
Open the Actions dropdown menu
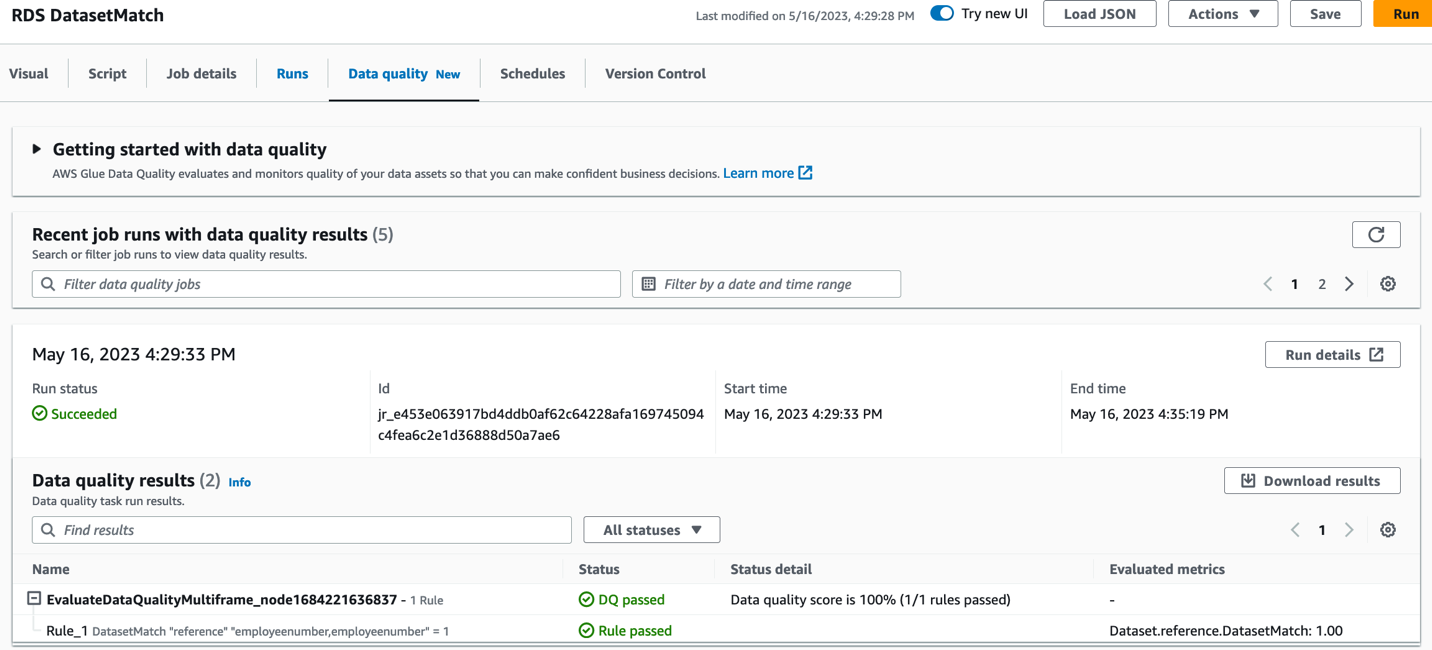[1223, 14]
